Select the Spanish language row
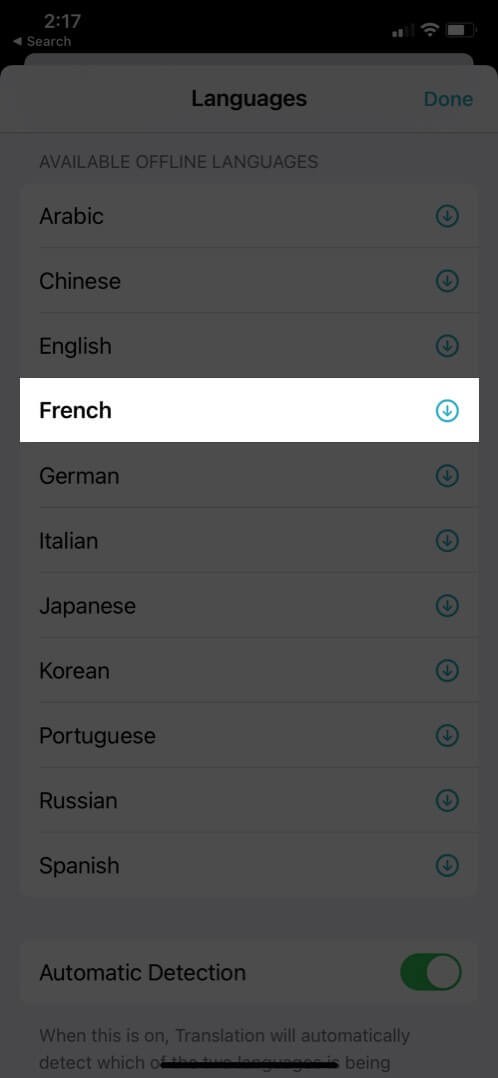This screenshot has height=1078, width=498. click(249, 865)
